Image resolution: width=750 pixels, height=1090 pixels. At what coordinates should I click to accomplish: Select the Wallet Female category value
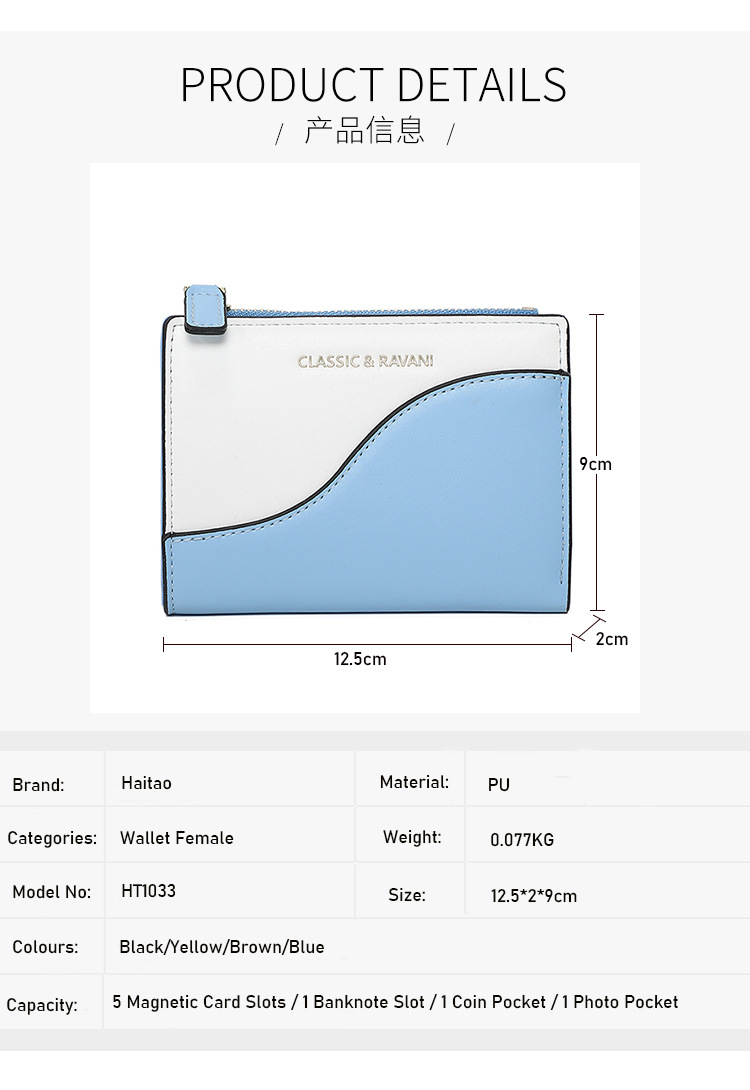pyautogui.click(x=177, y=838)
